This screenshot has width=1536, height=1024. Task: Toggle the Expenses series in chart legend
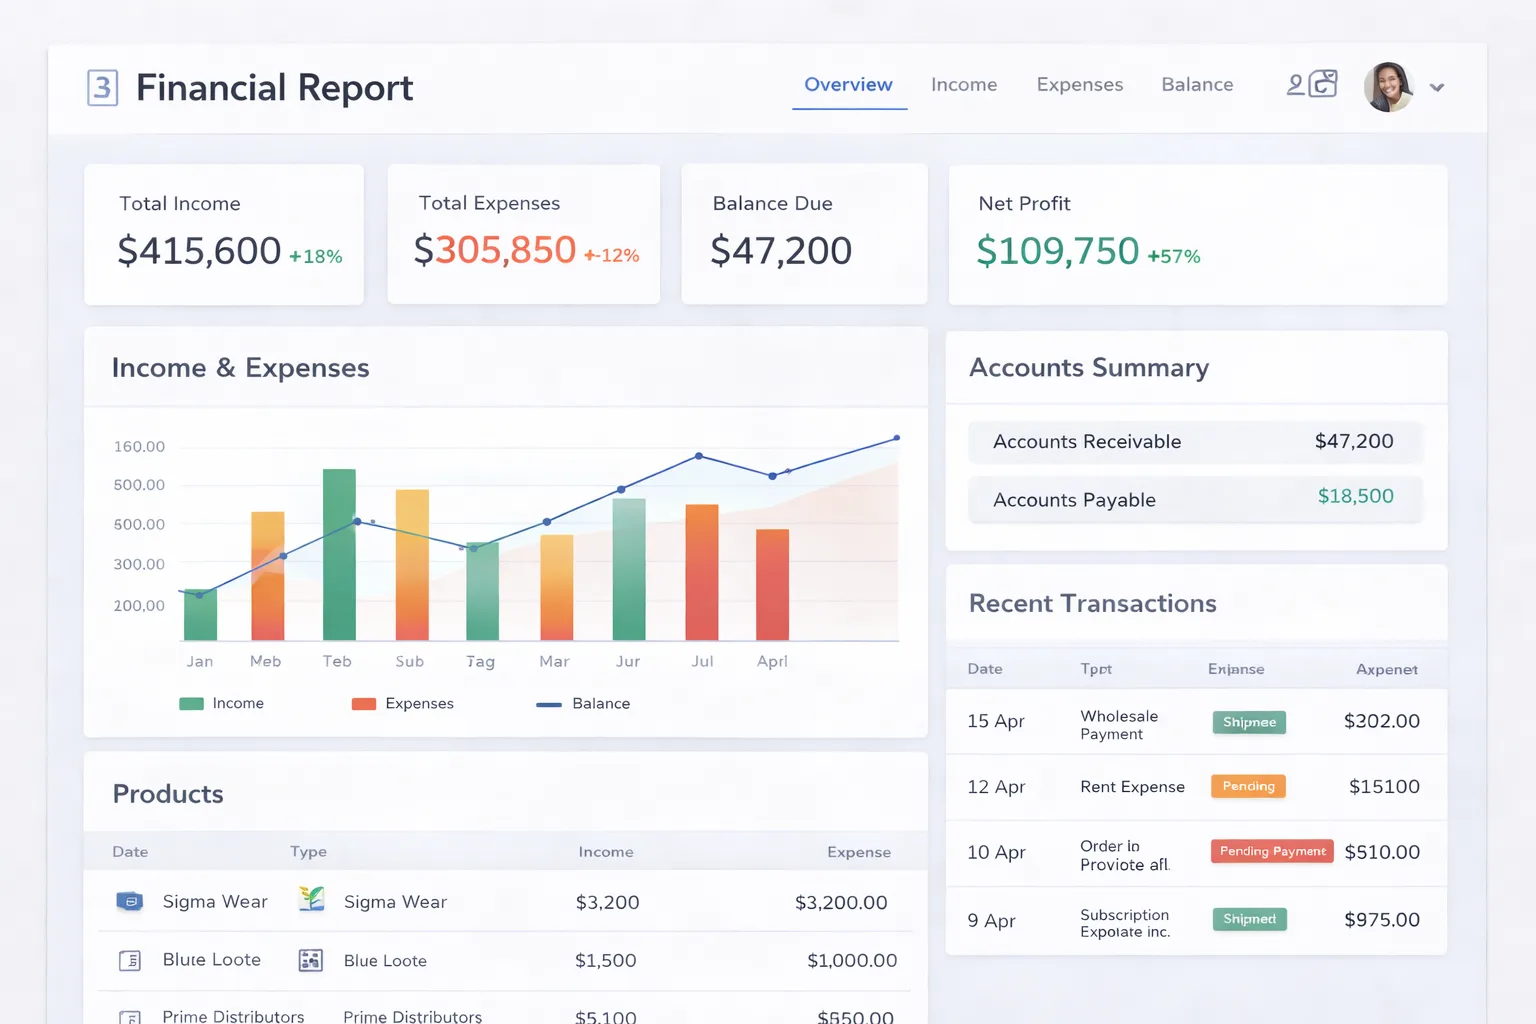click(403, 704)
